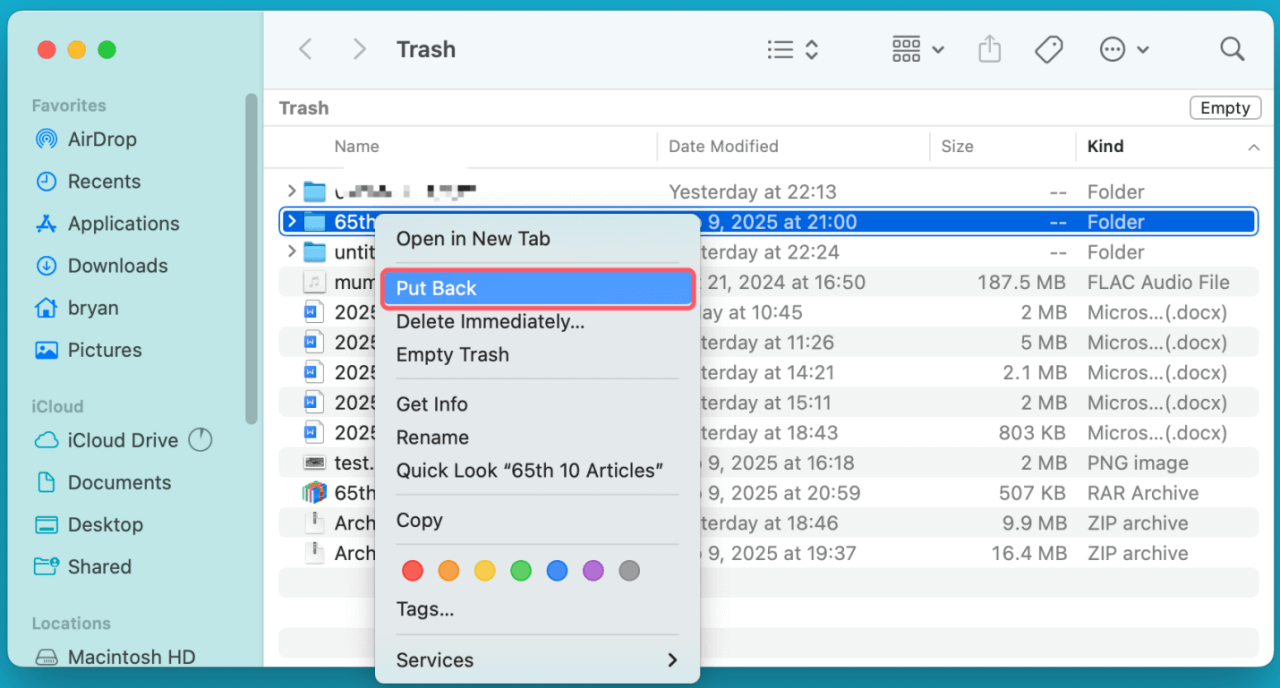The image size is (1280, 688).
Task: Expand the untitled folder disclosure triangle
Action: click(x=291, y=252)
